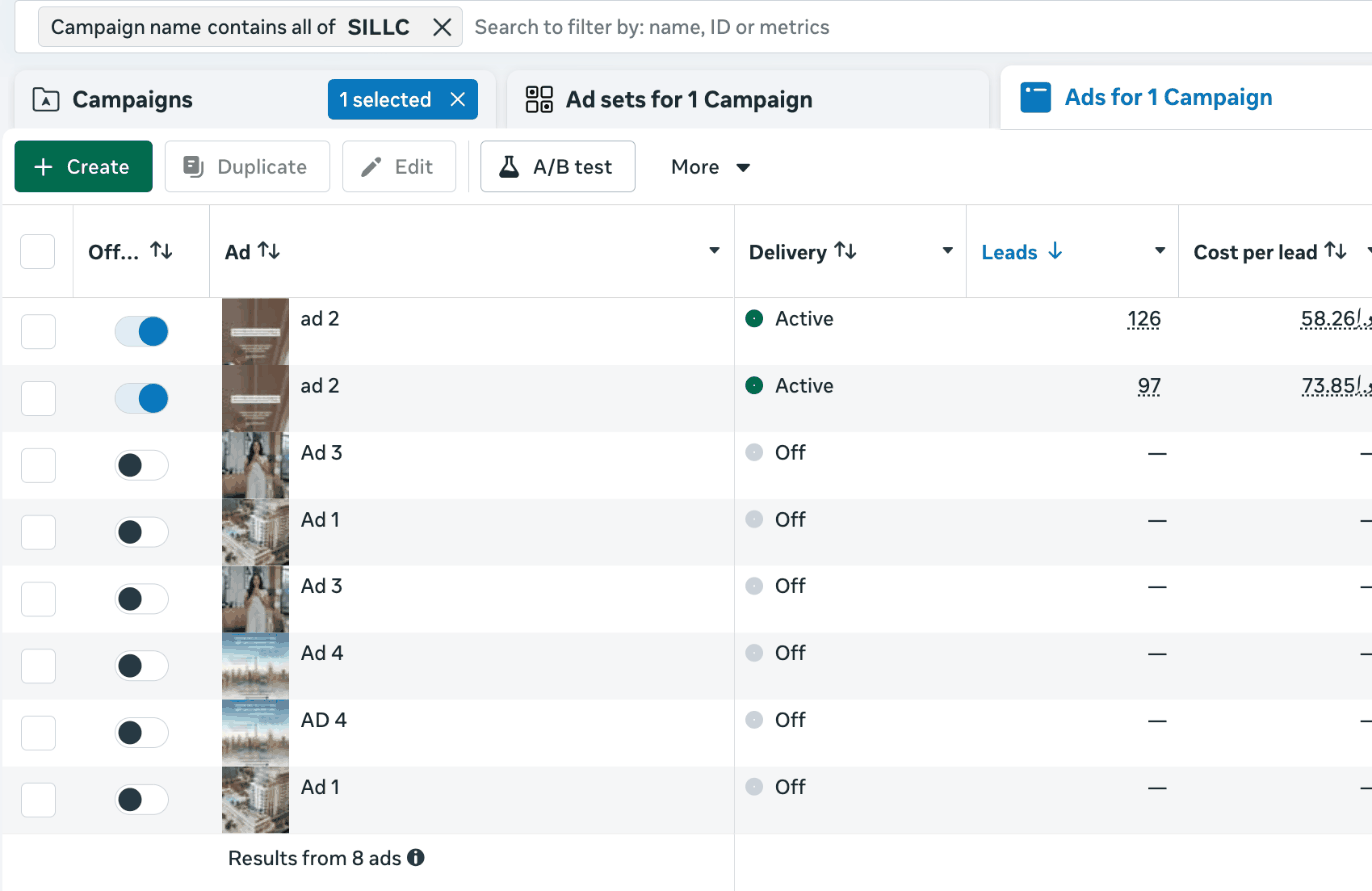Click the Edit pencil button
Viewport: 1372px width, 891px height.
point(399,166)
